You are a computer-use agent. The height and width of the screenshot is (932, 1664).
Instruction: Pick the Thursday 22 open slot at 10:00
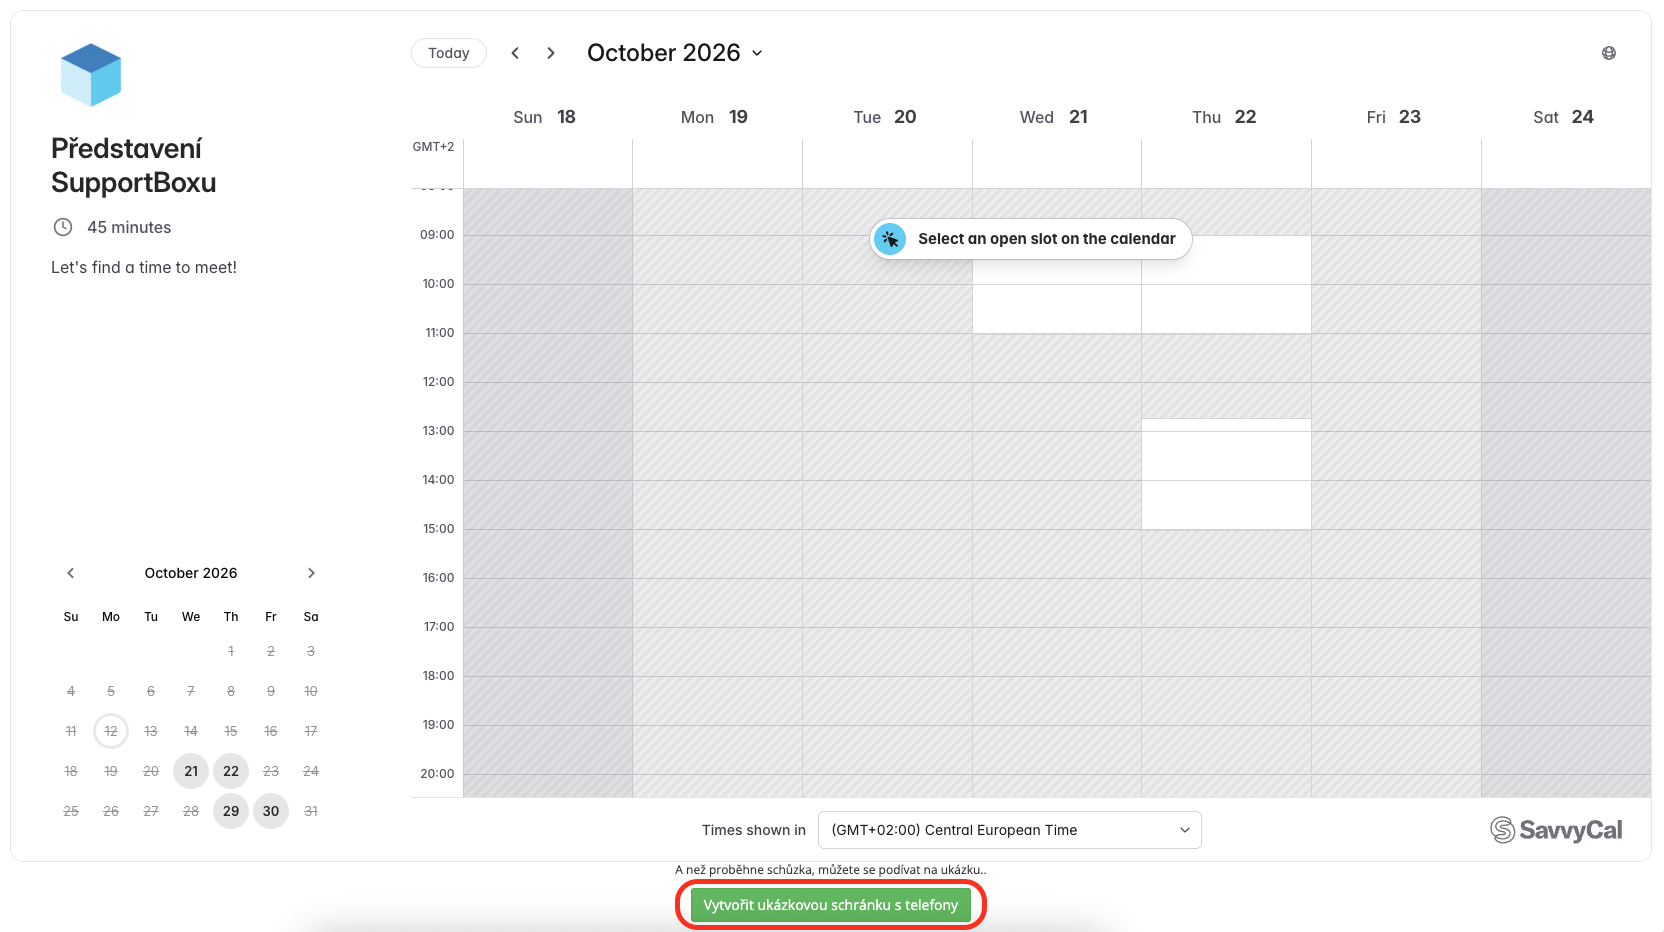pos(1226,309)
